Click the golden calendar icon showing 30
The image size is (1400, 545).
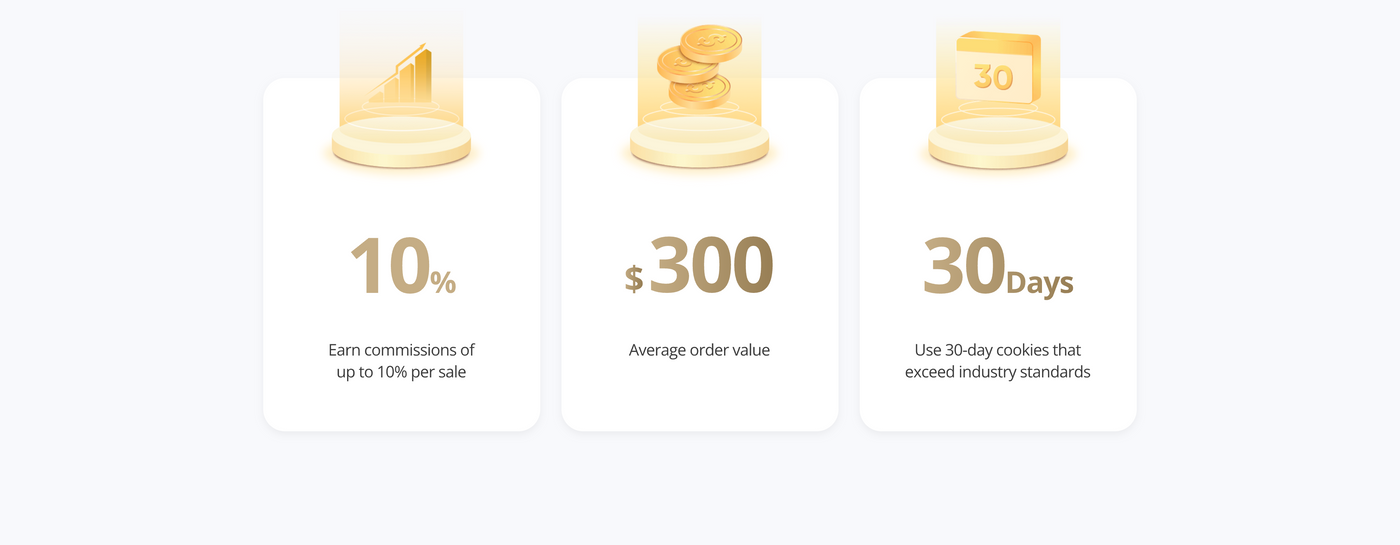(997, 68)
